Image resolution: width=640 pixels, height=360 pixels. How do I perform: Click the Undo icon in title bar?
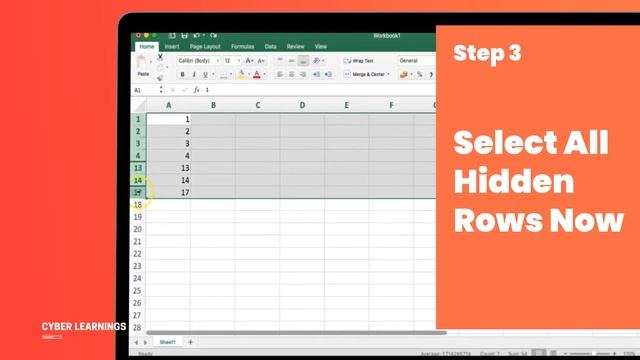(x=197, y=36)
